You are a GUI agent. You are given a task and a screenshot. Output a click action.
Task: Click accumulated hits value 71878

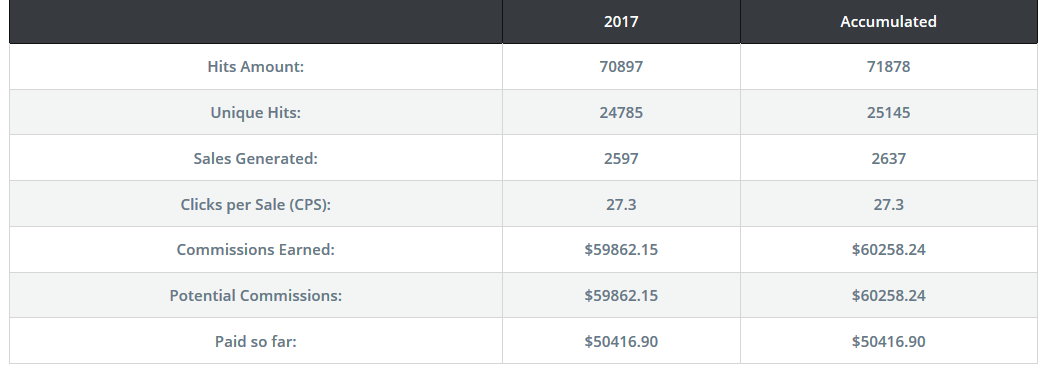(888, 67)
